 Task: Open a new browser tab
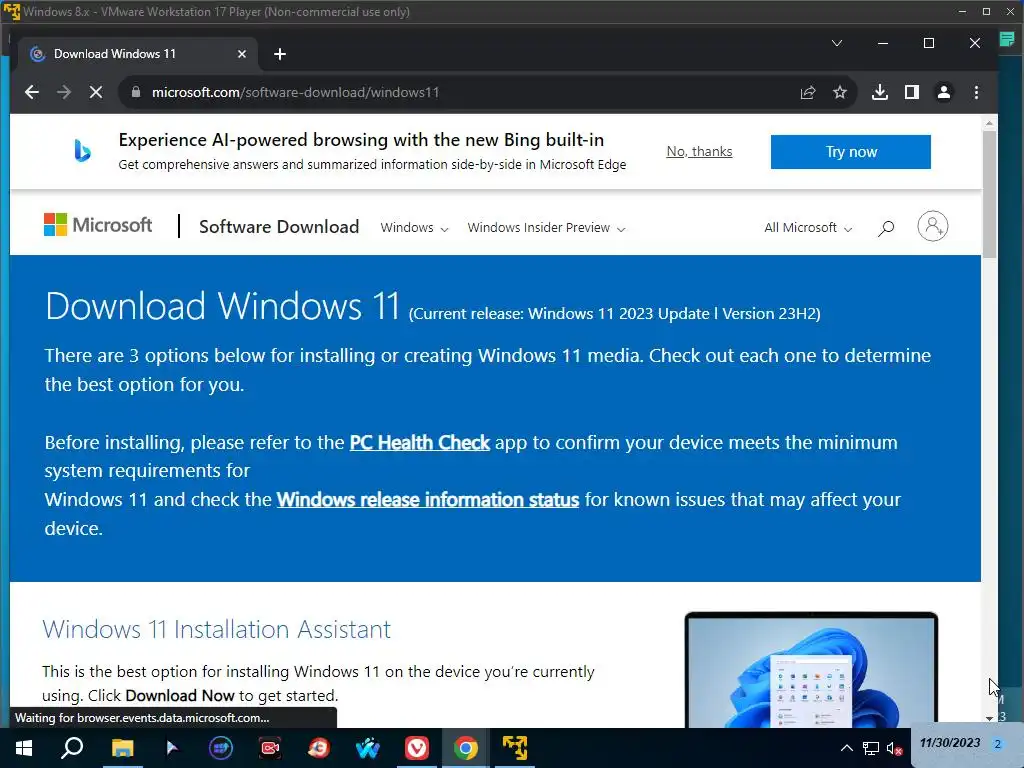coord(280,54)
